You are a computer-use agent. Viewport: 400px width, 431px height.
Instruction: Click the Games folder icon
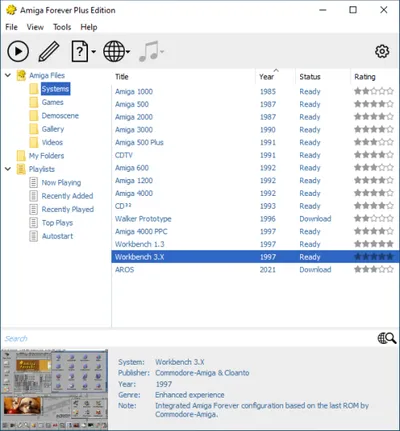coord(34,102)
